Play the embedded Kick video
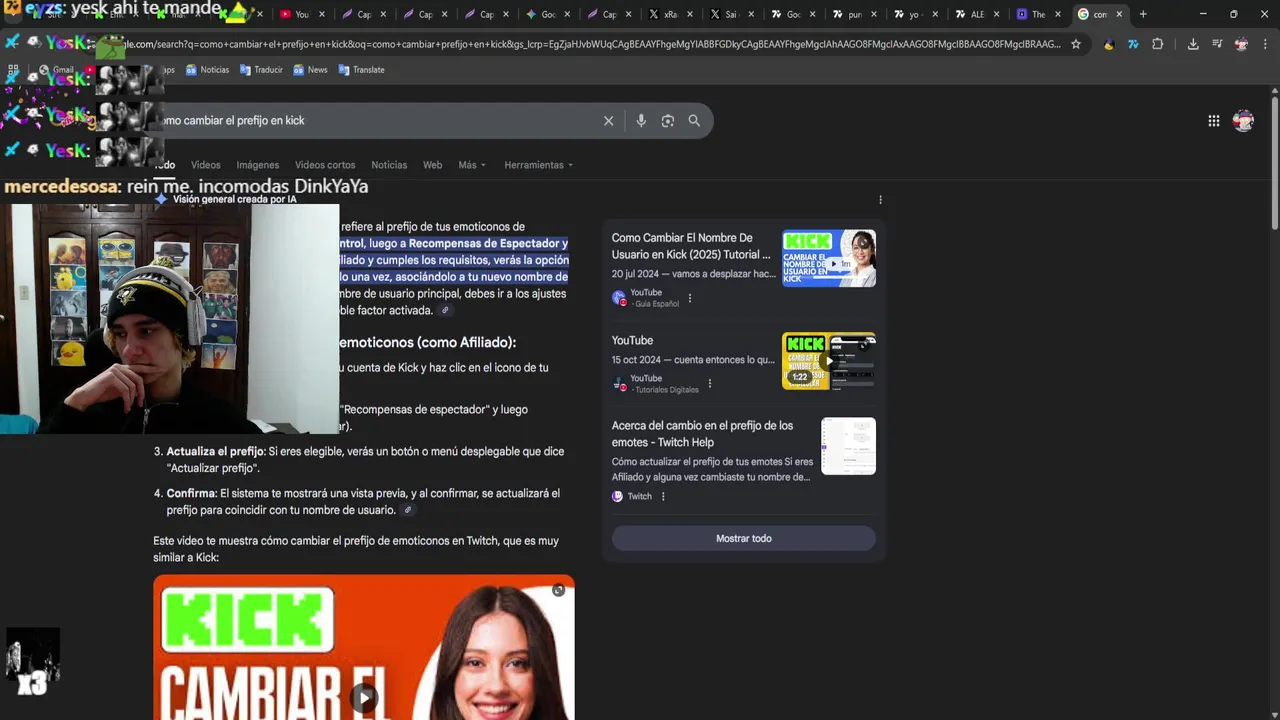 364,697
